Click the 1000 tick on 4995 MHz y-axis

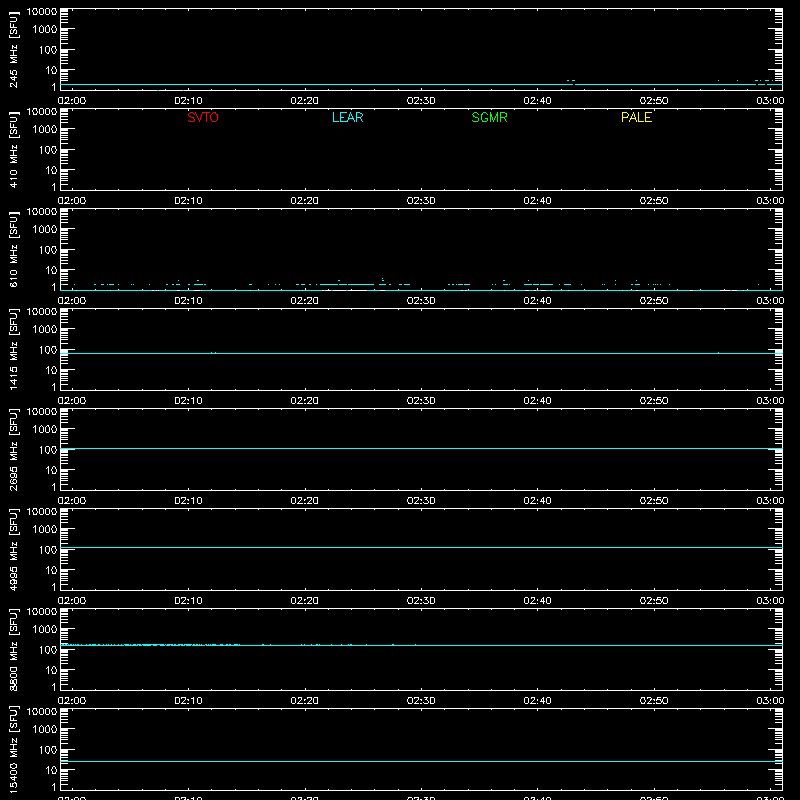pos(45,530)
